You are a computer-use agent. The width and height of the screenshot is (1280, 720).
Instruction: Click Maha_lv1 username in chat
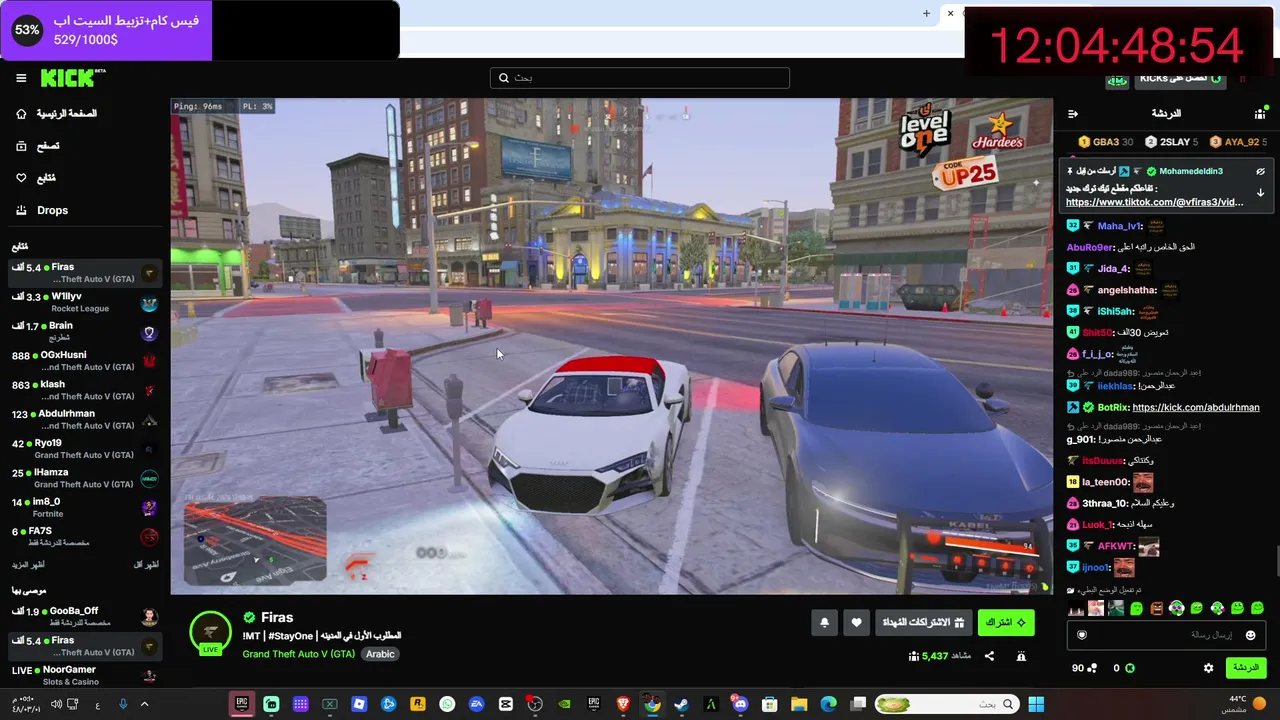pos(1119,226)
